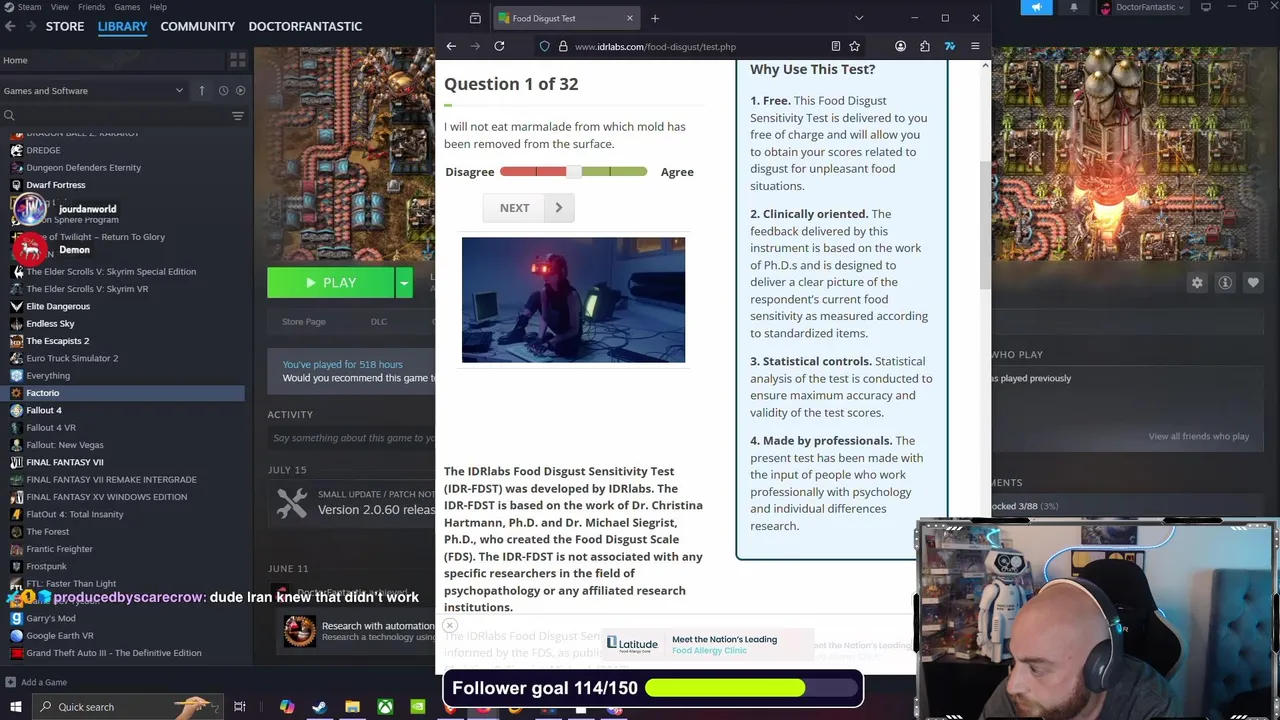This screenshot has height=720, width=1280.
Task: Select Euro Truck Simulator 2 in library
Action: (x=72, y=358)
